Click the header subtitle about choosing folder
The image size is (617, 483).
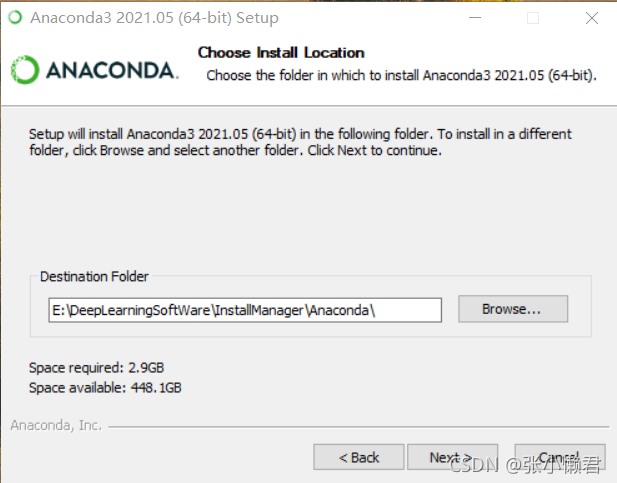click(401, 75)
